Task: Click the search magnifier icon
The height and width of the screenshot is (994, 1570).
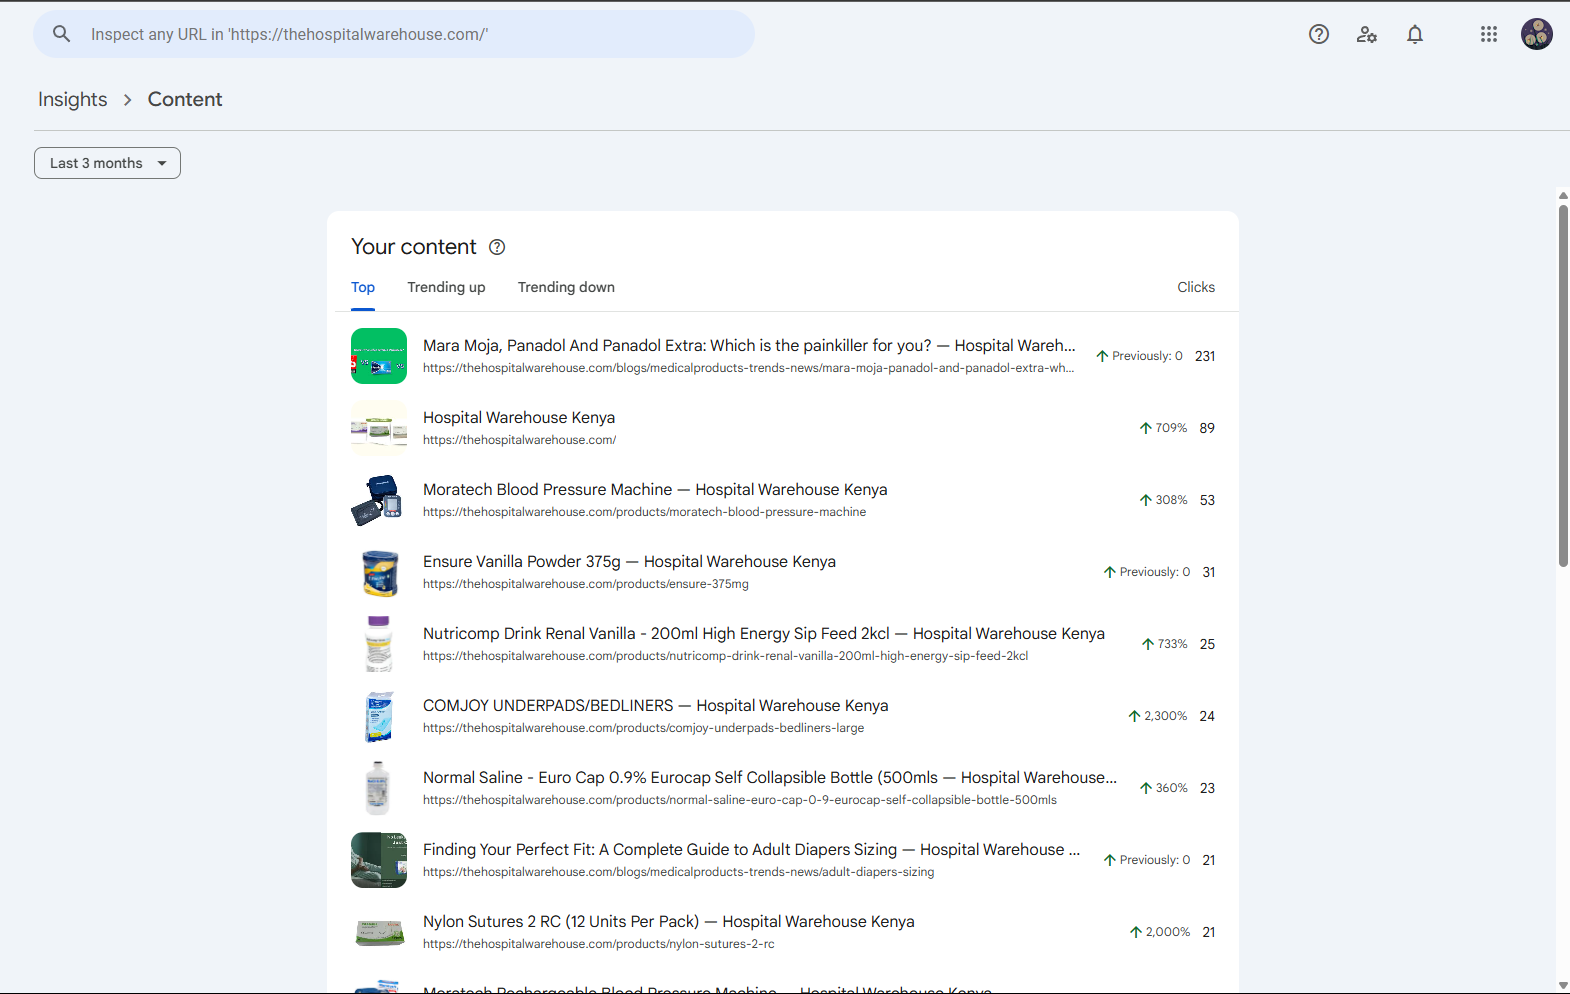Action: tap(62, 34)
